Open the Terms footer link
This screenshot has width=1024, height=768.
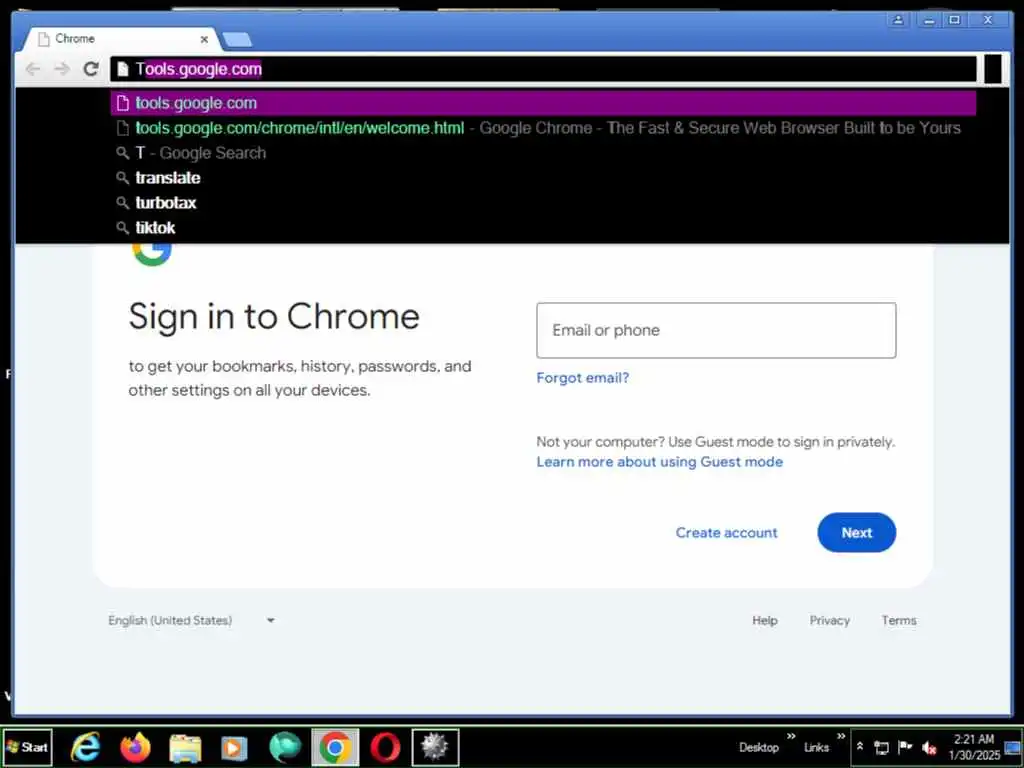click(x=899, y=620)
